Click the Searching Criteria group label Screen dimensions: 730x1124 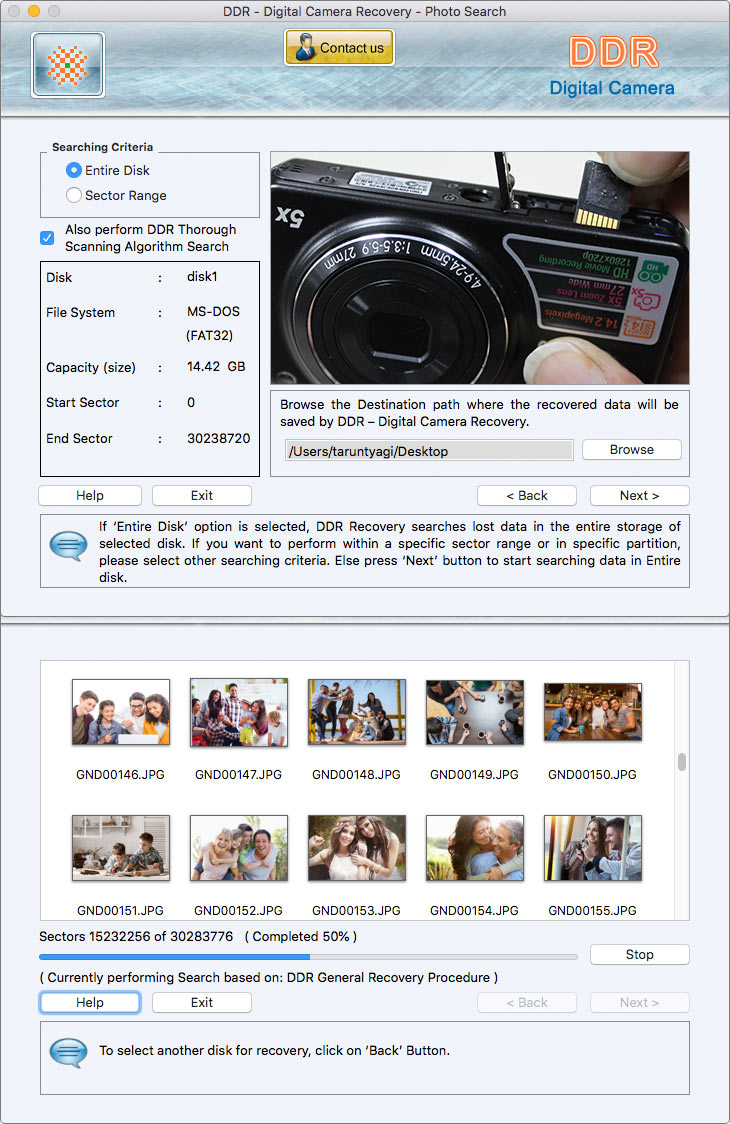[x=103, y=147]
